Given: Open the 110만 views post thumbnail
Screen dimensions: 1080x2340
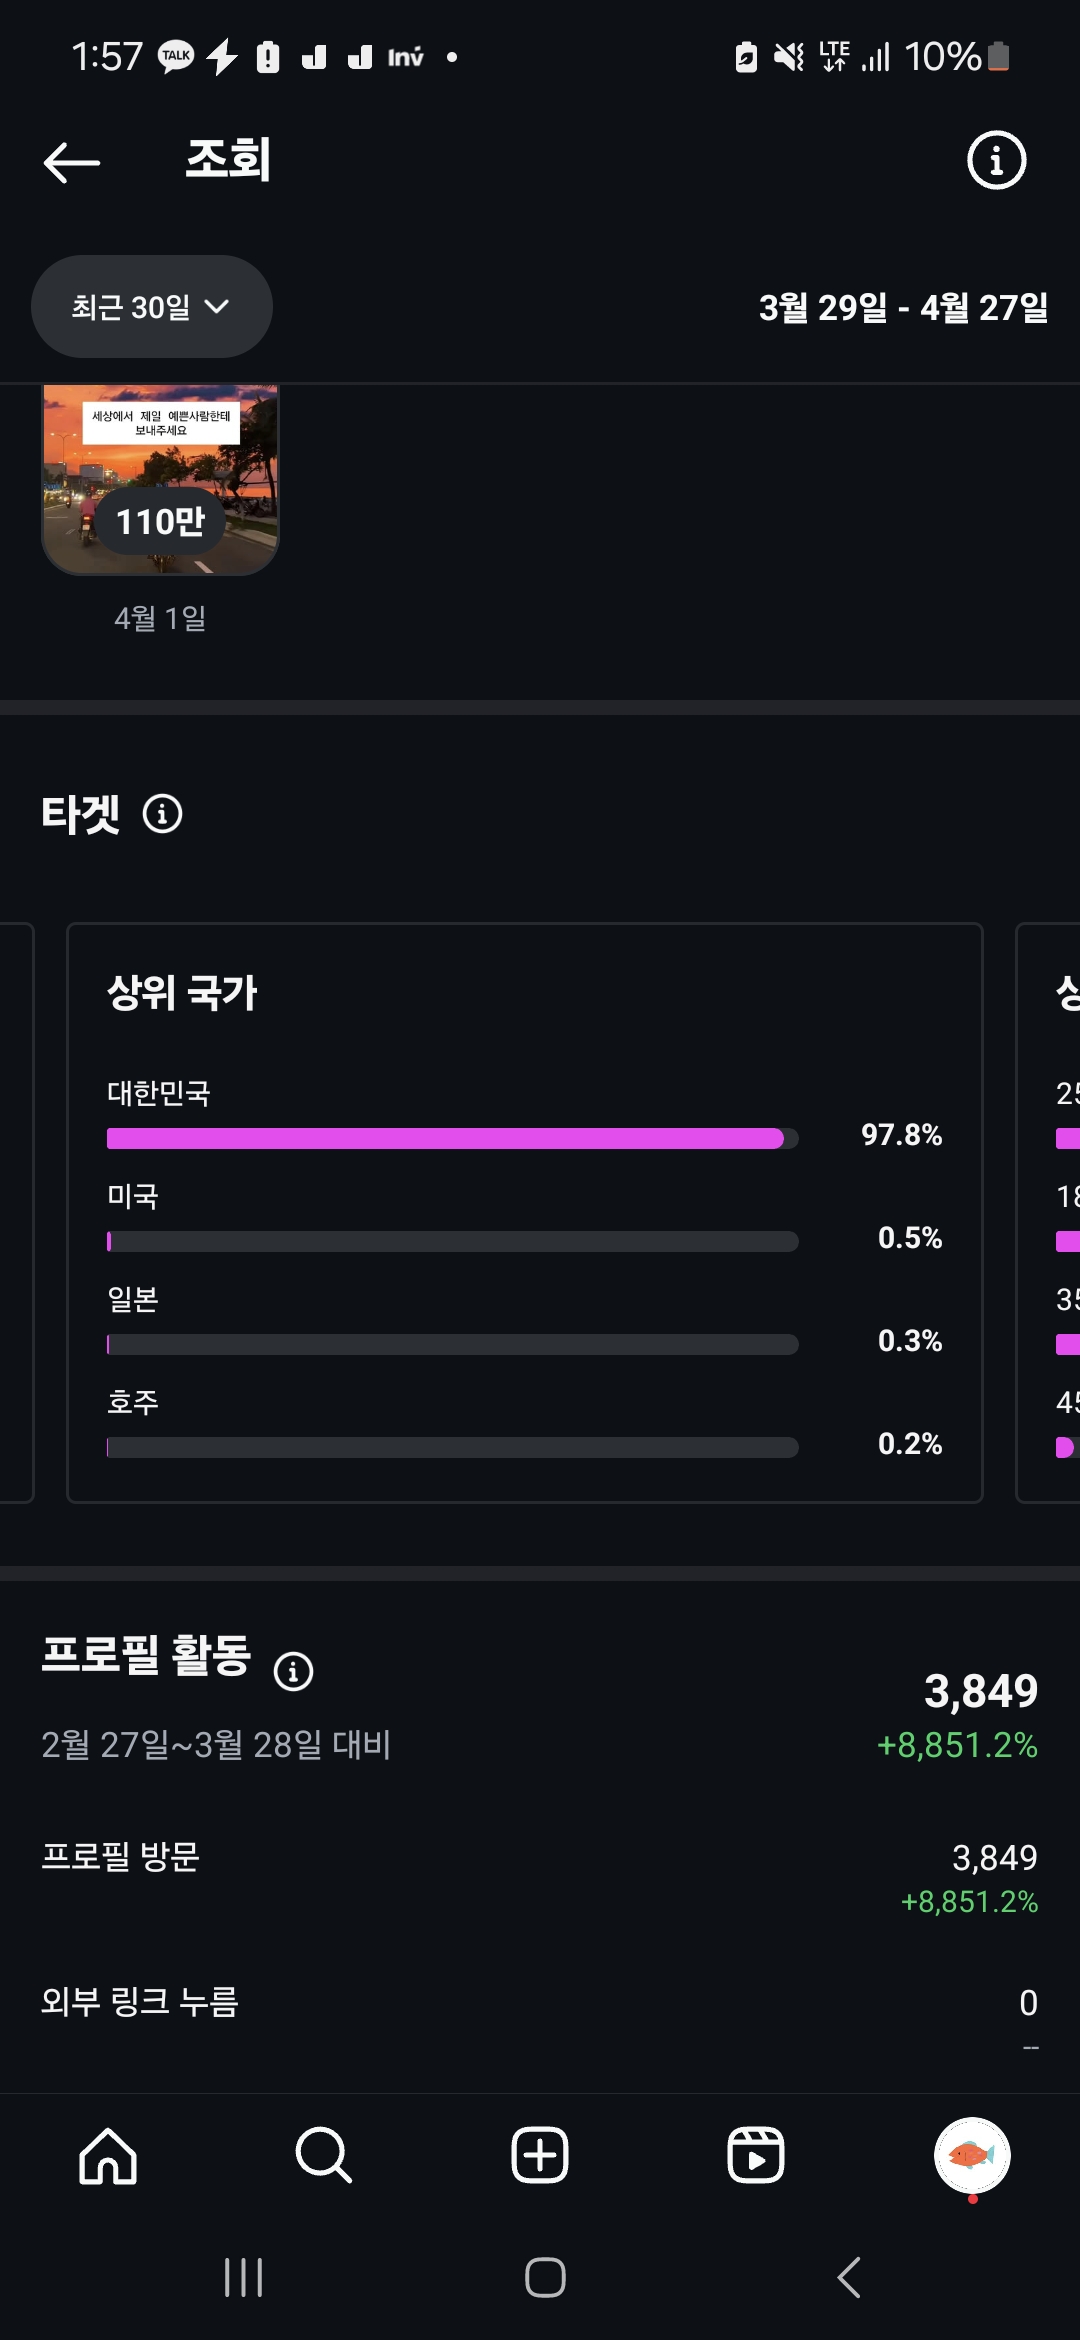Looking at the screenshot, I should click(x=160, y=480).
